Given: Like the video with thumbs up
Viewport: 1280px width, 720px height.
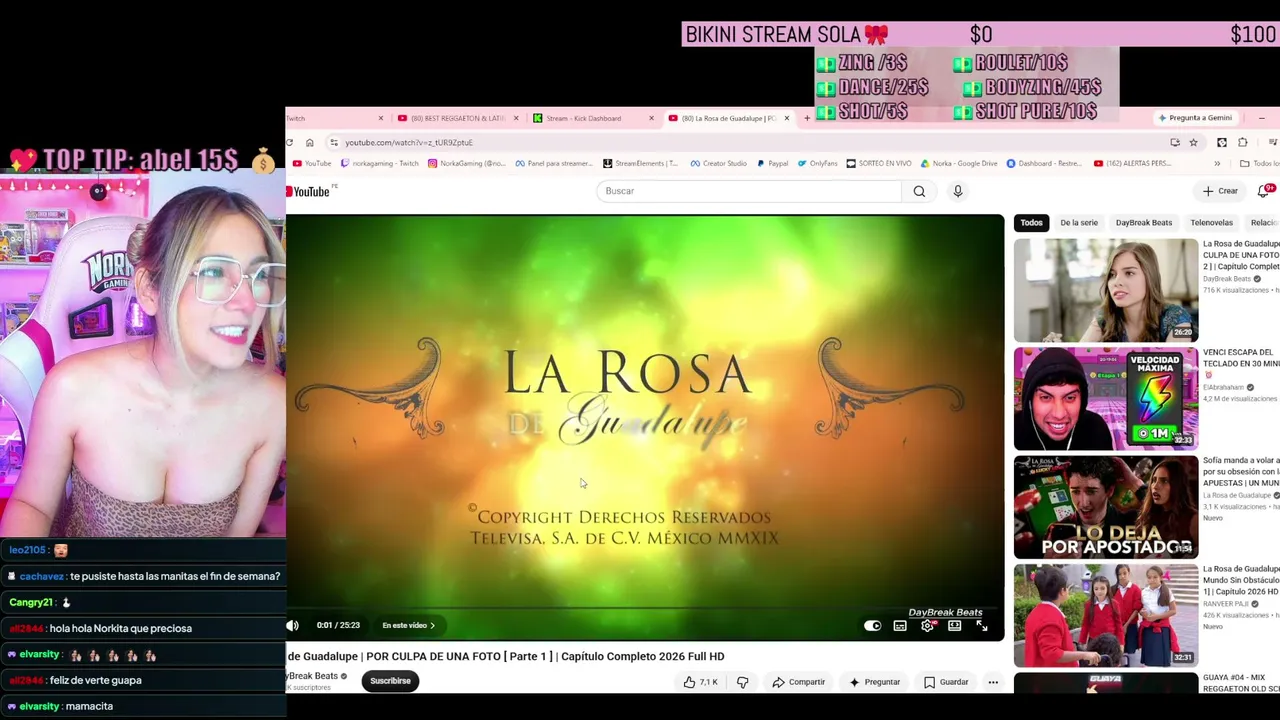Looking at the screenshot, I should coord(701,682).
